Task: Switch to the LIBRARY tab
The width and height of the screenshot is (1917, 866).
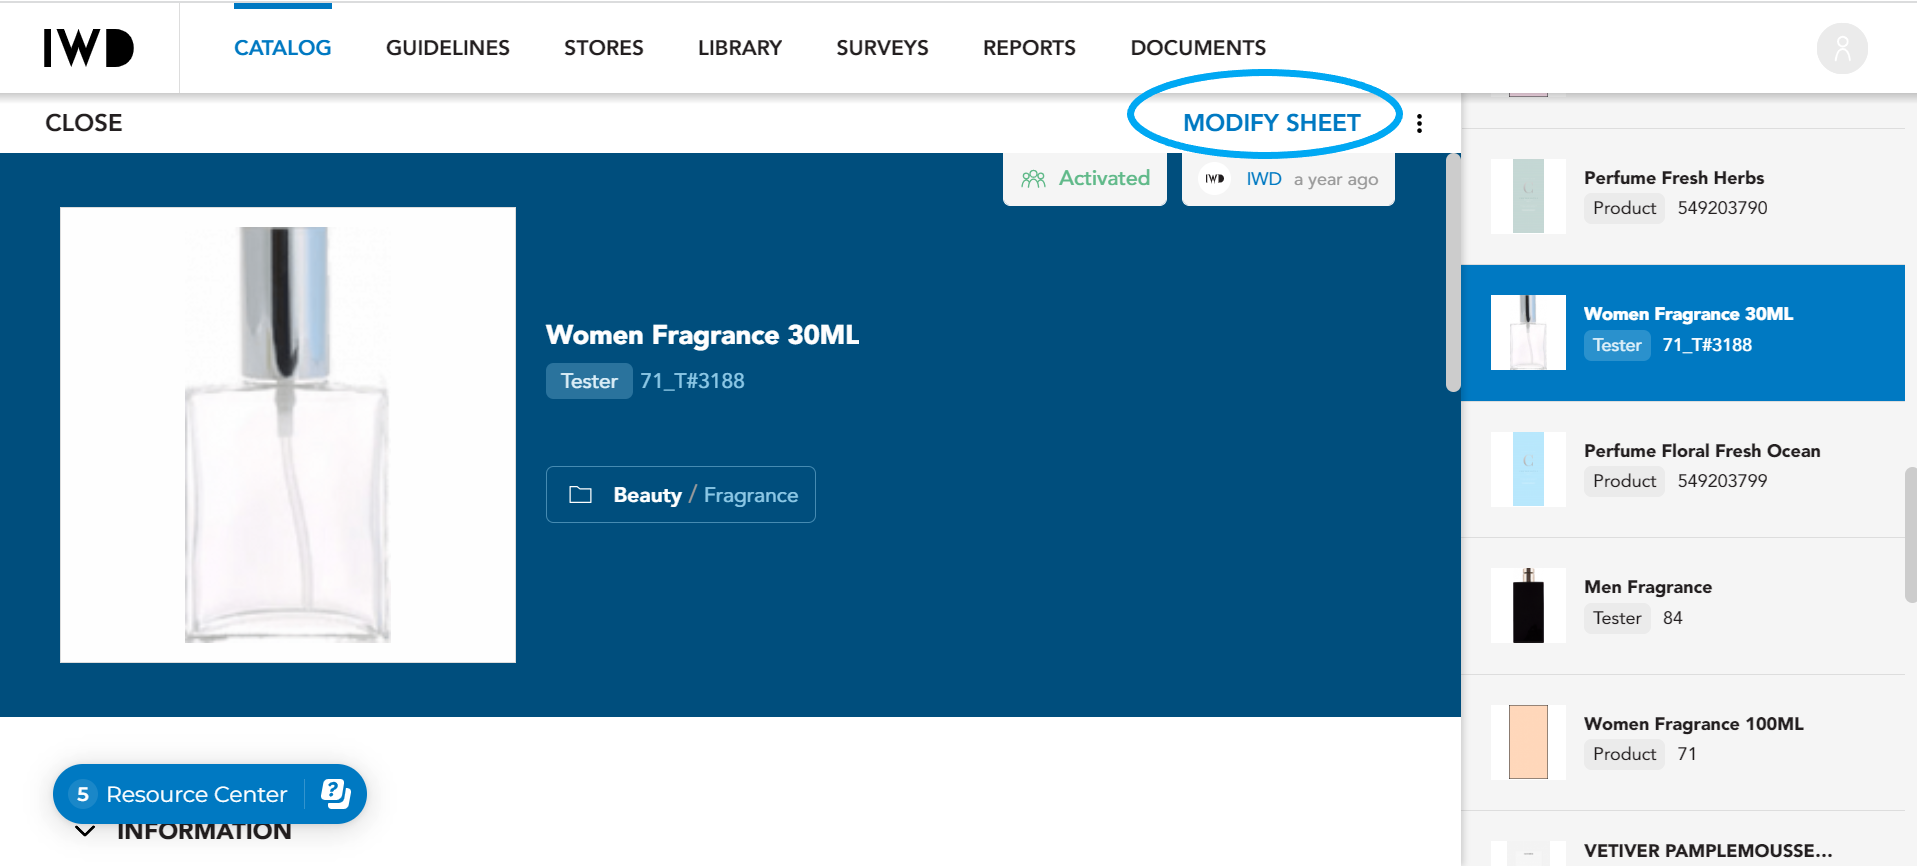Action: point(740,48)
